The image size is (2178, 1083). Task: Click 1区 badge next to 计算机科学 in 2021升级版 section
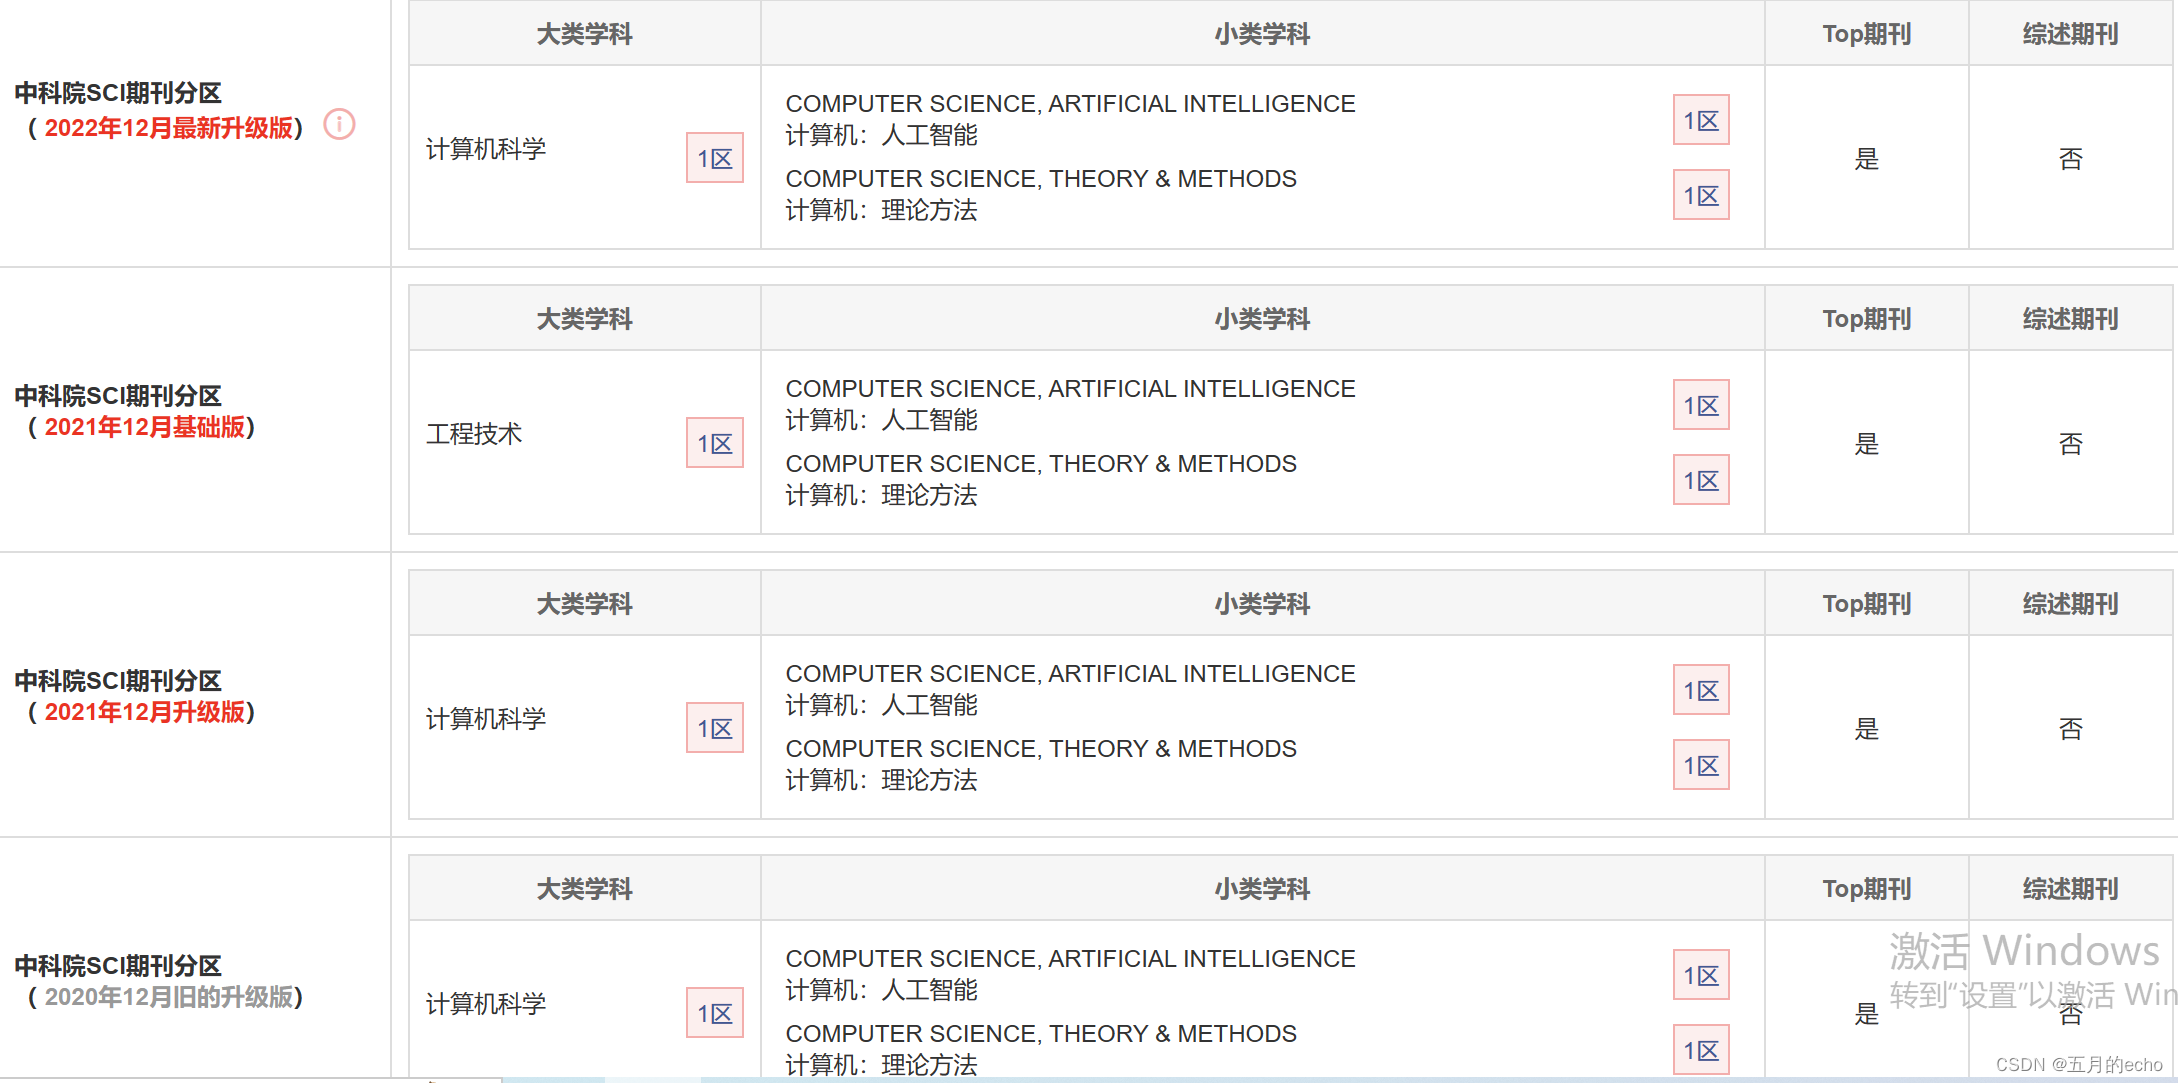pyautogui.click(x=714, y=728)
